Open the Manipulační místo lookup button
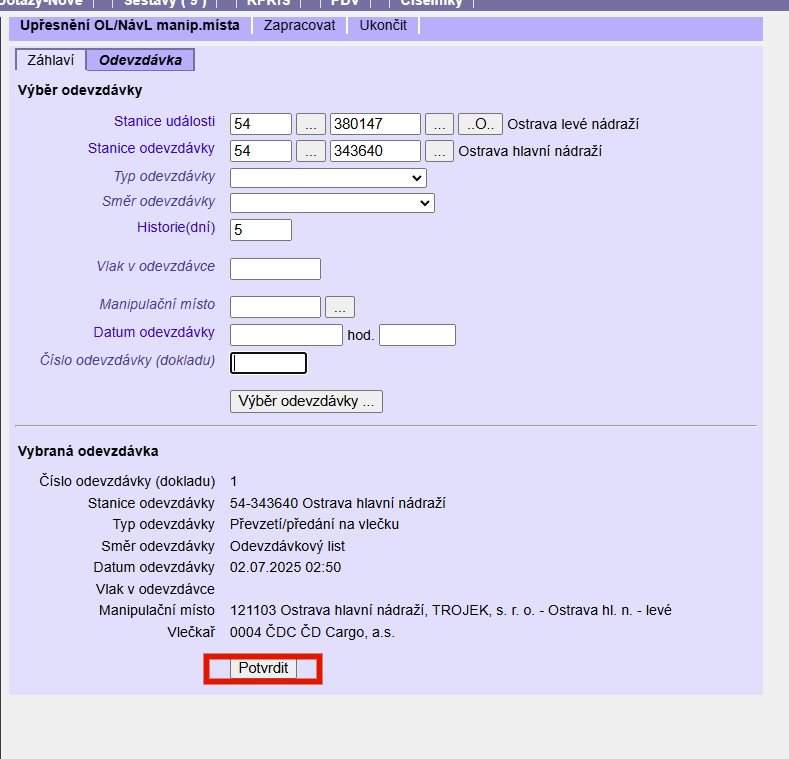The image size is (789, 759). tap(340, 307)
